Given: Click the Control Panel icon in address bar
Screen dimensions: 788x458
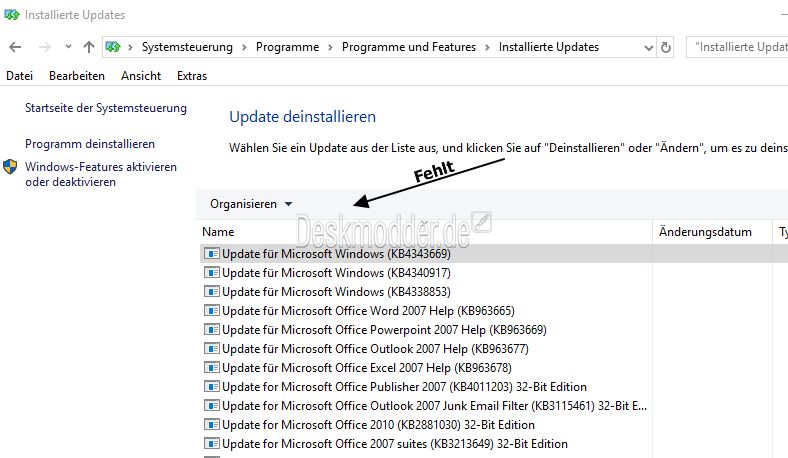Looking at the screenshot, I should click(x=113, y=47).
